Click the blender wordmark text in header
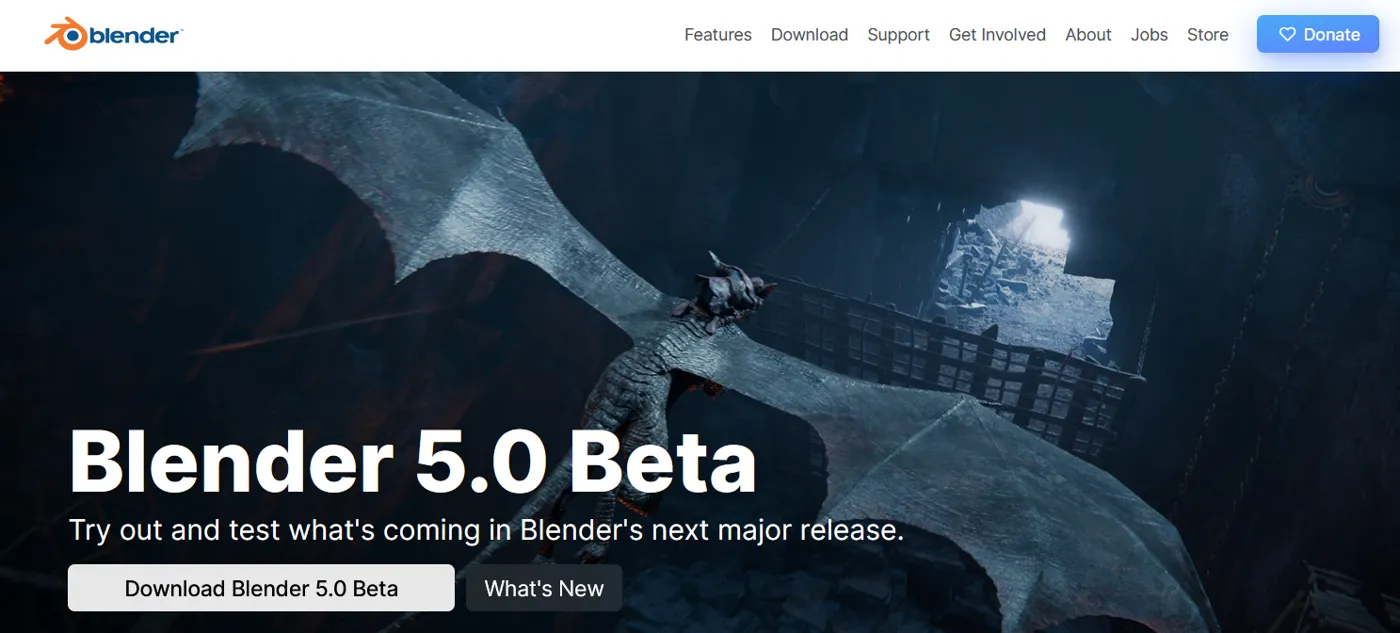 (135, 35)
